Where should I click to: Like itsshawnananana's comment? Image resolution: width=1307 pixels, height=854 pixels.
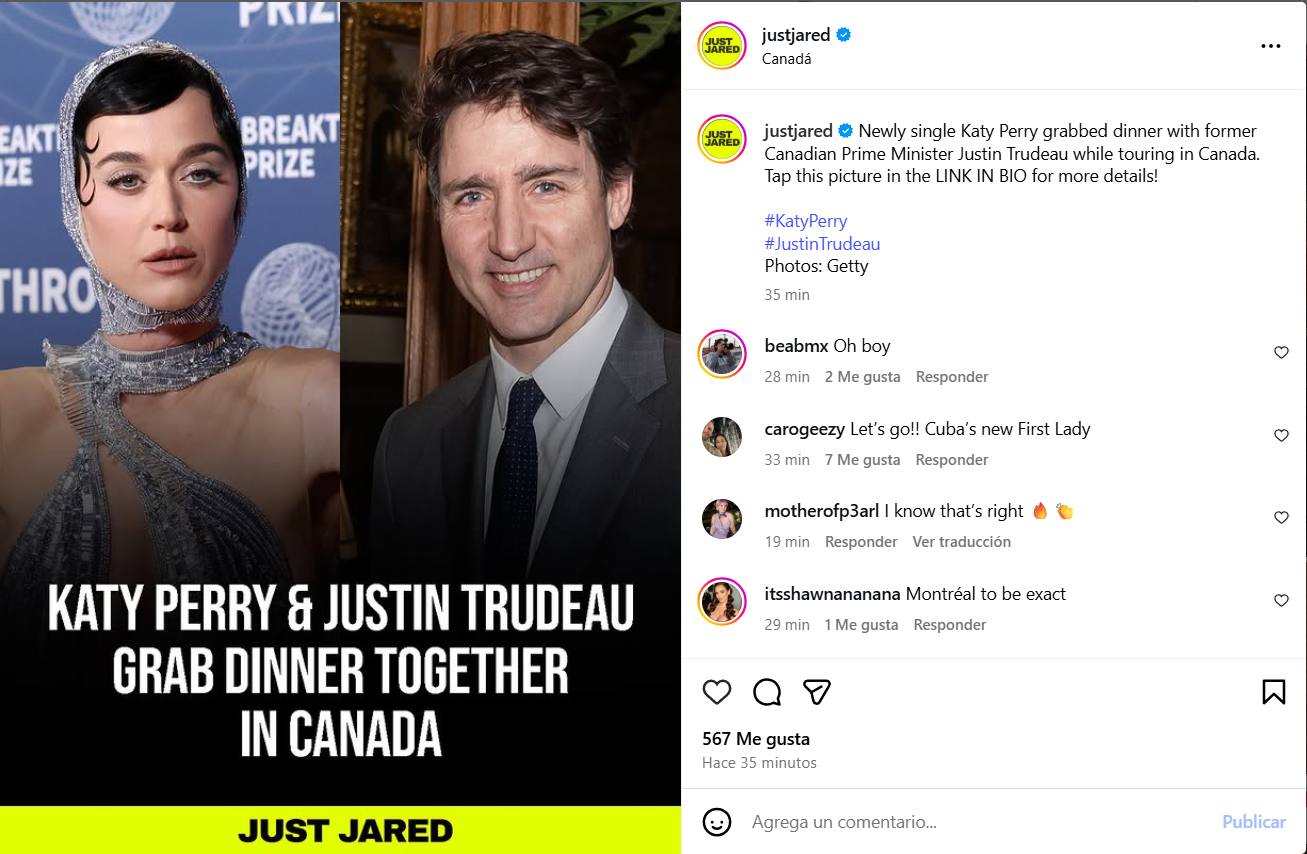(1281, 601)
